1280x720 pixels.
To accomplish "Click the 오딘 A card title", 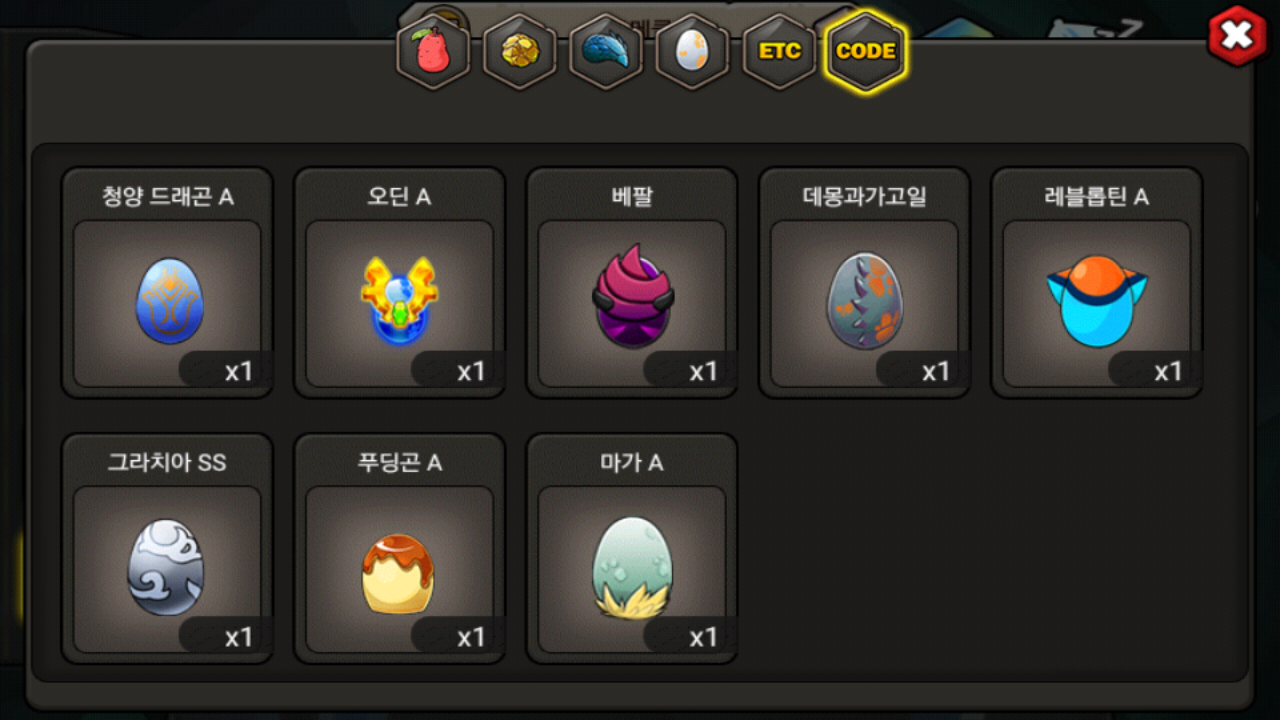I will coord(399,197).
